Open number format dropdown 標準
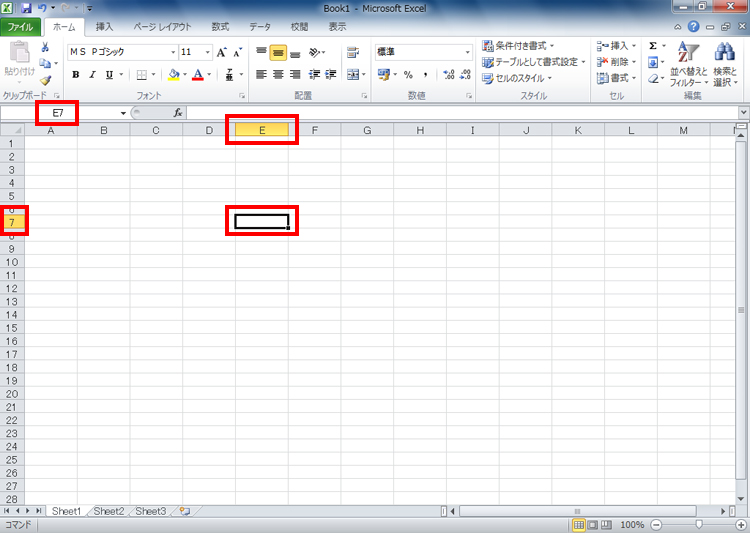This screenshot has height=533, width=750. click(x=467, y=52)
